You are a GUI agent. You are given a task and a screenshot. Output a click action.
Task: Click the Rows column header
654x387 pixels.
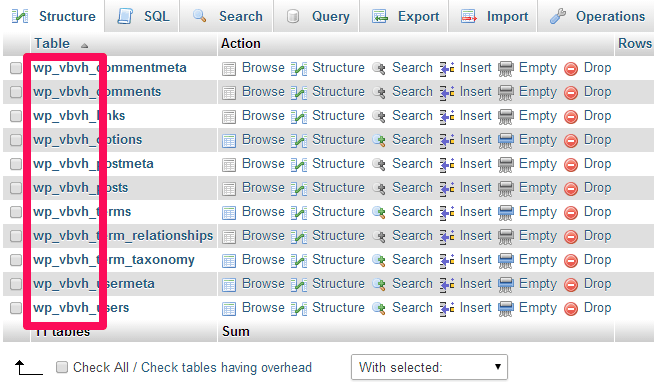click(x=635, y=43)
